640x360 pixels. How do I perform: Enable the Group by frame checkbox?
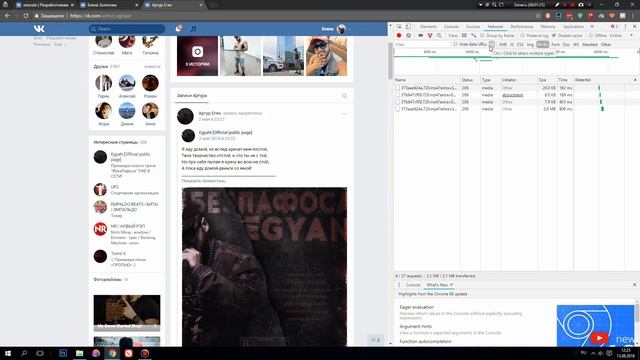[x=482, y=36]
